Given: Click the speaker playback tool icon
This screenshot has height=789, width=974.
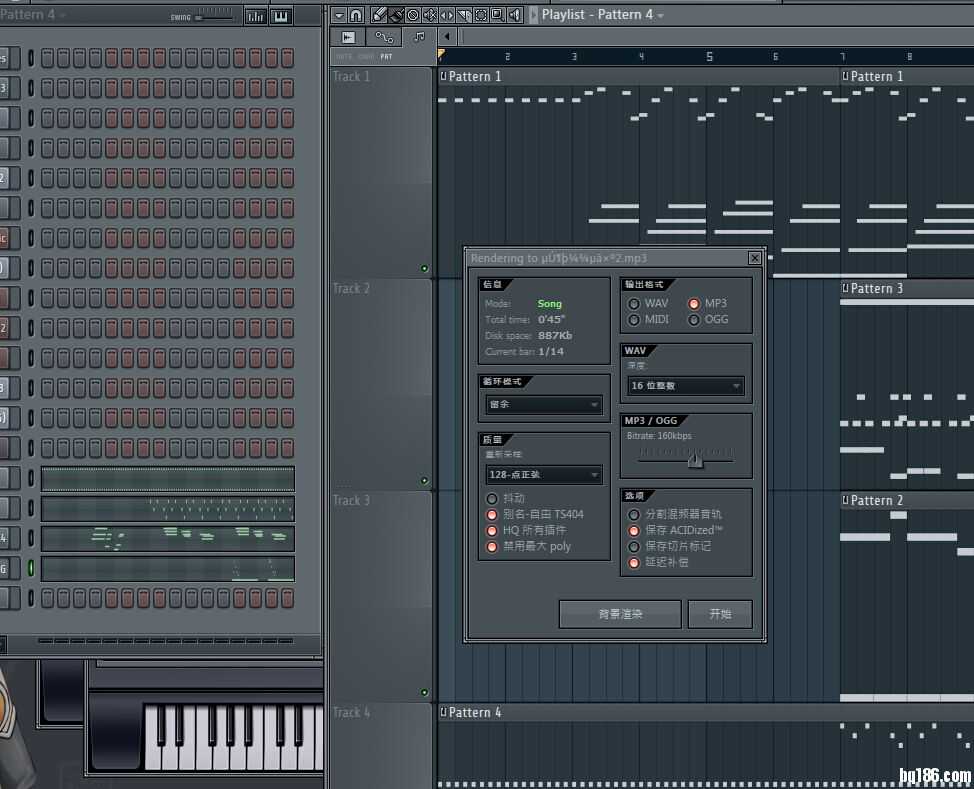Looking at the screenshot, I should coord(515,15).
